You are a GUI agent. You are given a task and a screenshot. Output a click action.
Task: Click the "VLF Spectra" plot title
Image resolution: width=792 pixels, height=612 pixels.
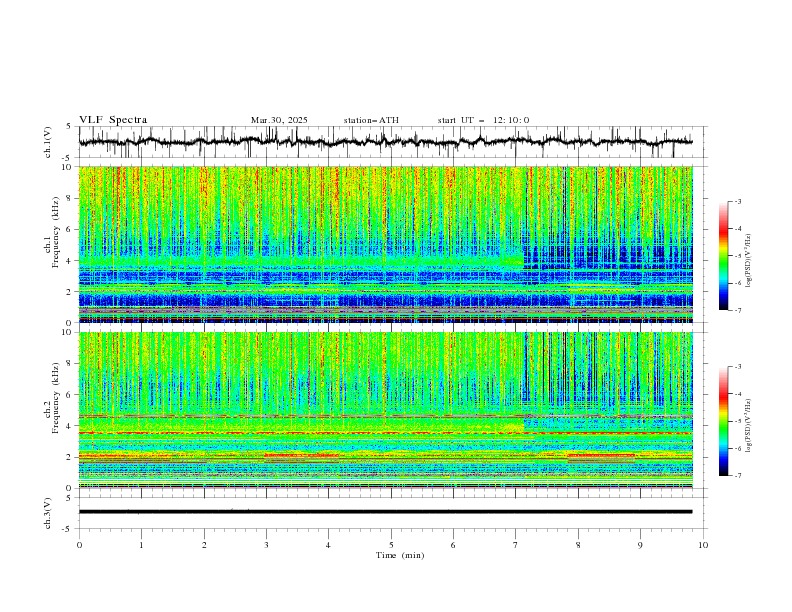click(113, 120)
